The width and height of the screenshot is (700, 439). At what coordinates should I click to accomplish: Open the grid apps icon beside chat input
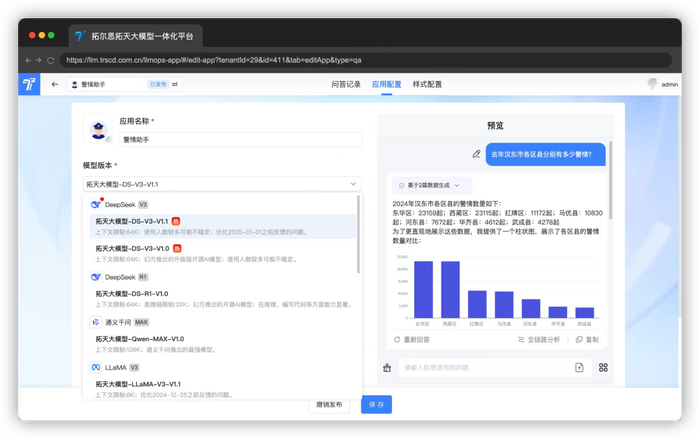(x=603, y=368)
